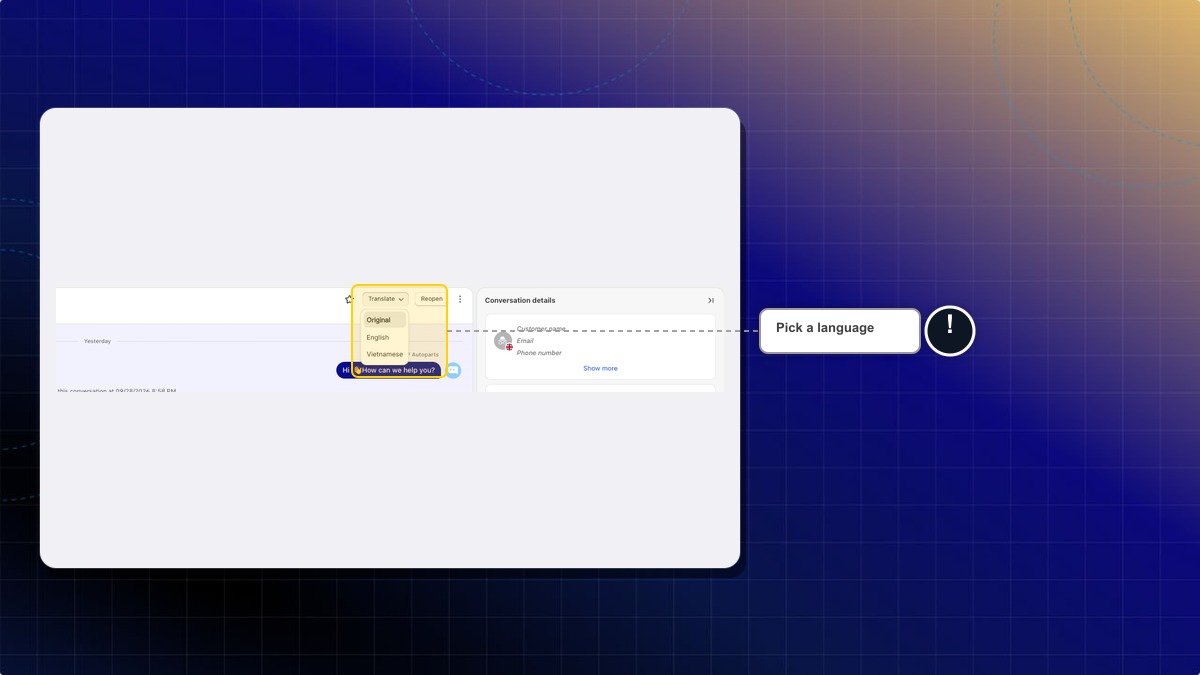The height and width of the screenshot is (675, 1200).
Task: Click the UK flag badge on avatar
Action: 509,347
